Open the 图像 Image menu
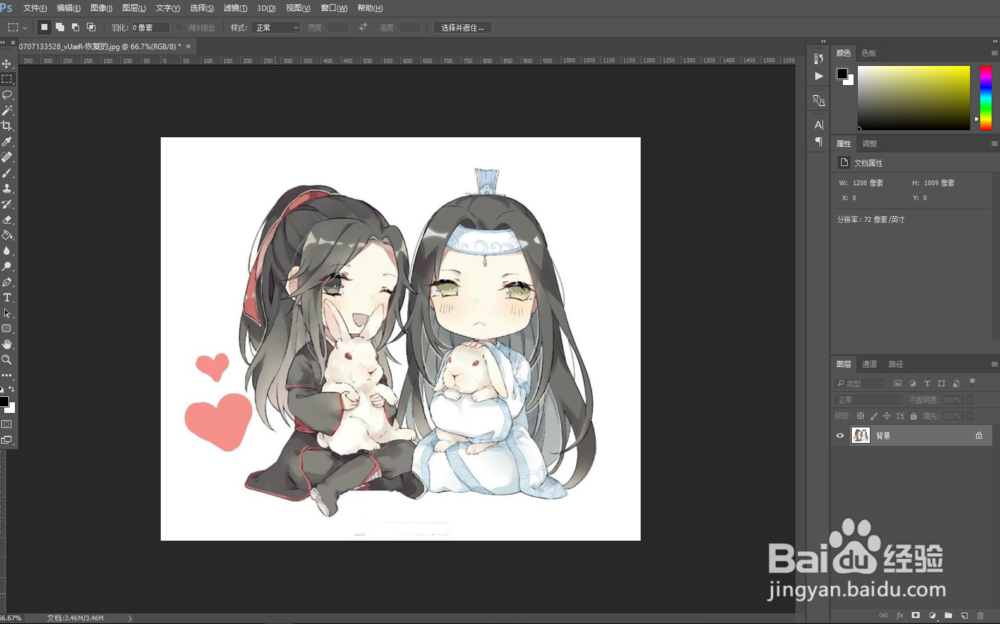 point(101,8)
